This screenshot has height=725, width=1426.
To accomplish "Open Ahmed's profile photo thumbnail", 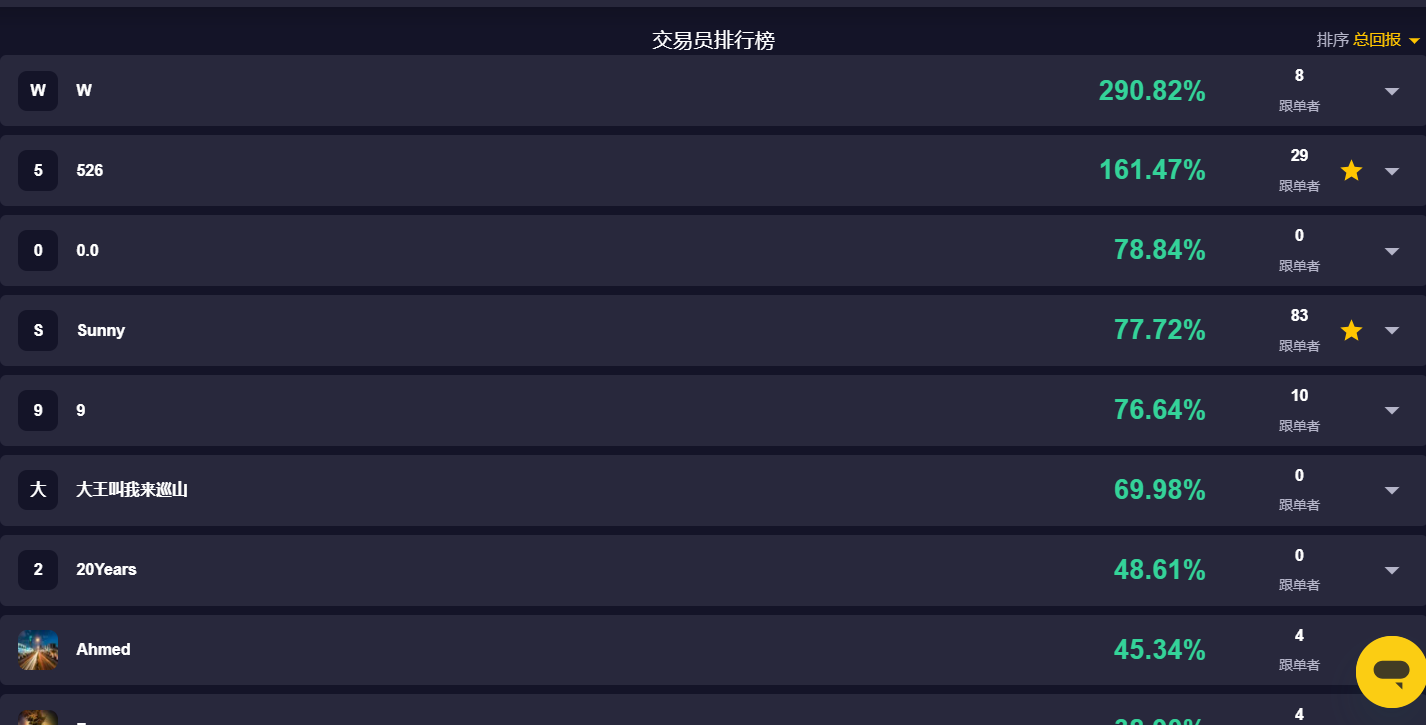I will coord(38,650).
